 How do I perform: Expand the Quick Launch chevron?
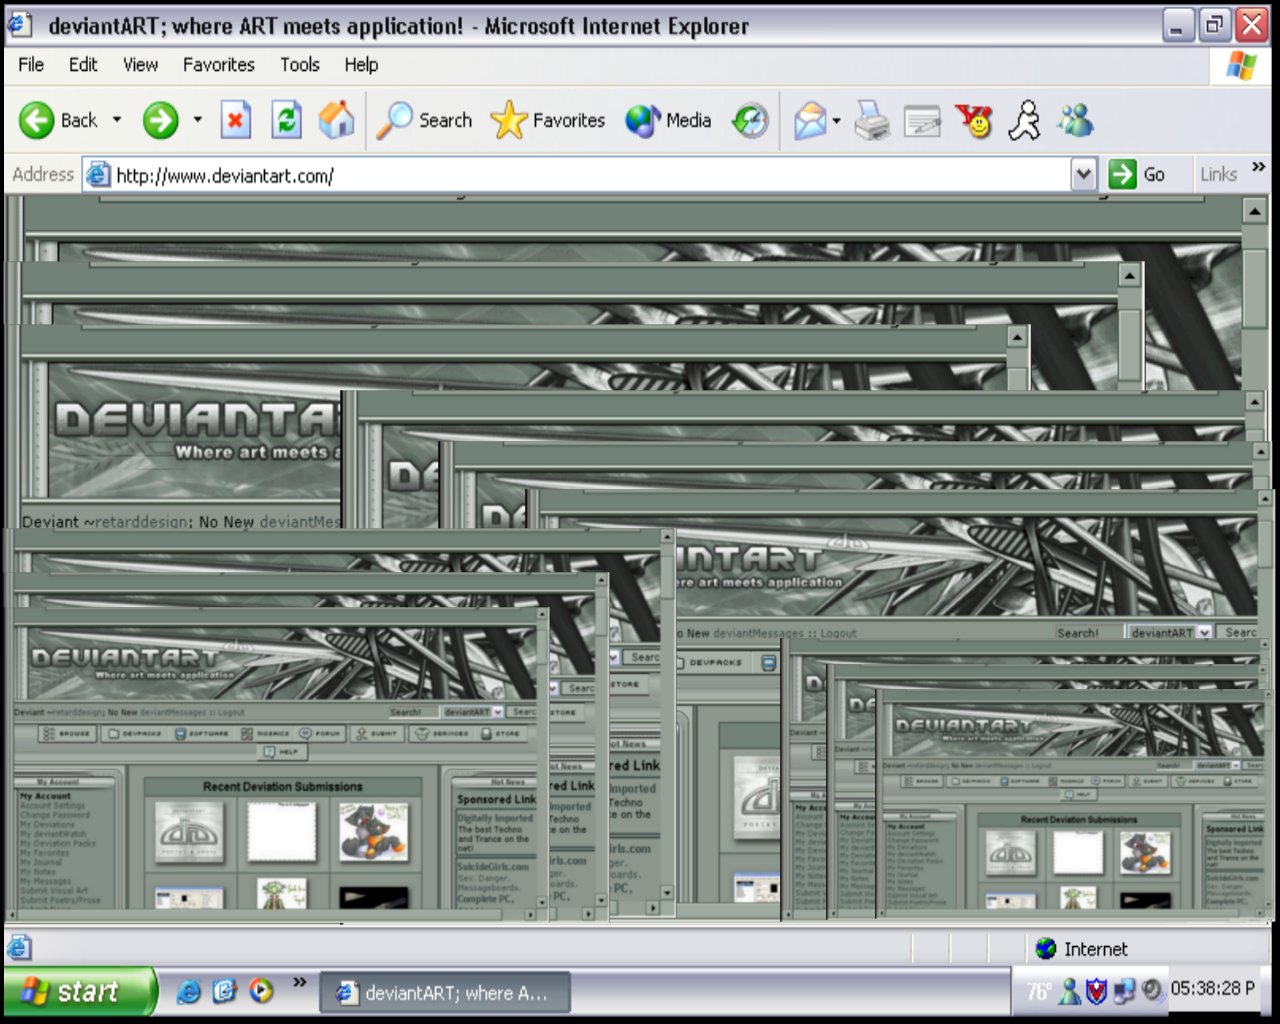pos(299,983)
